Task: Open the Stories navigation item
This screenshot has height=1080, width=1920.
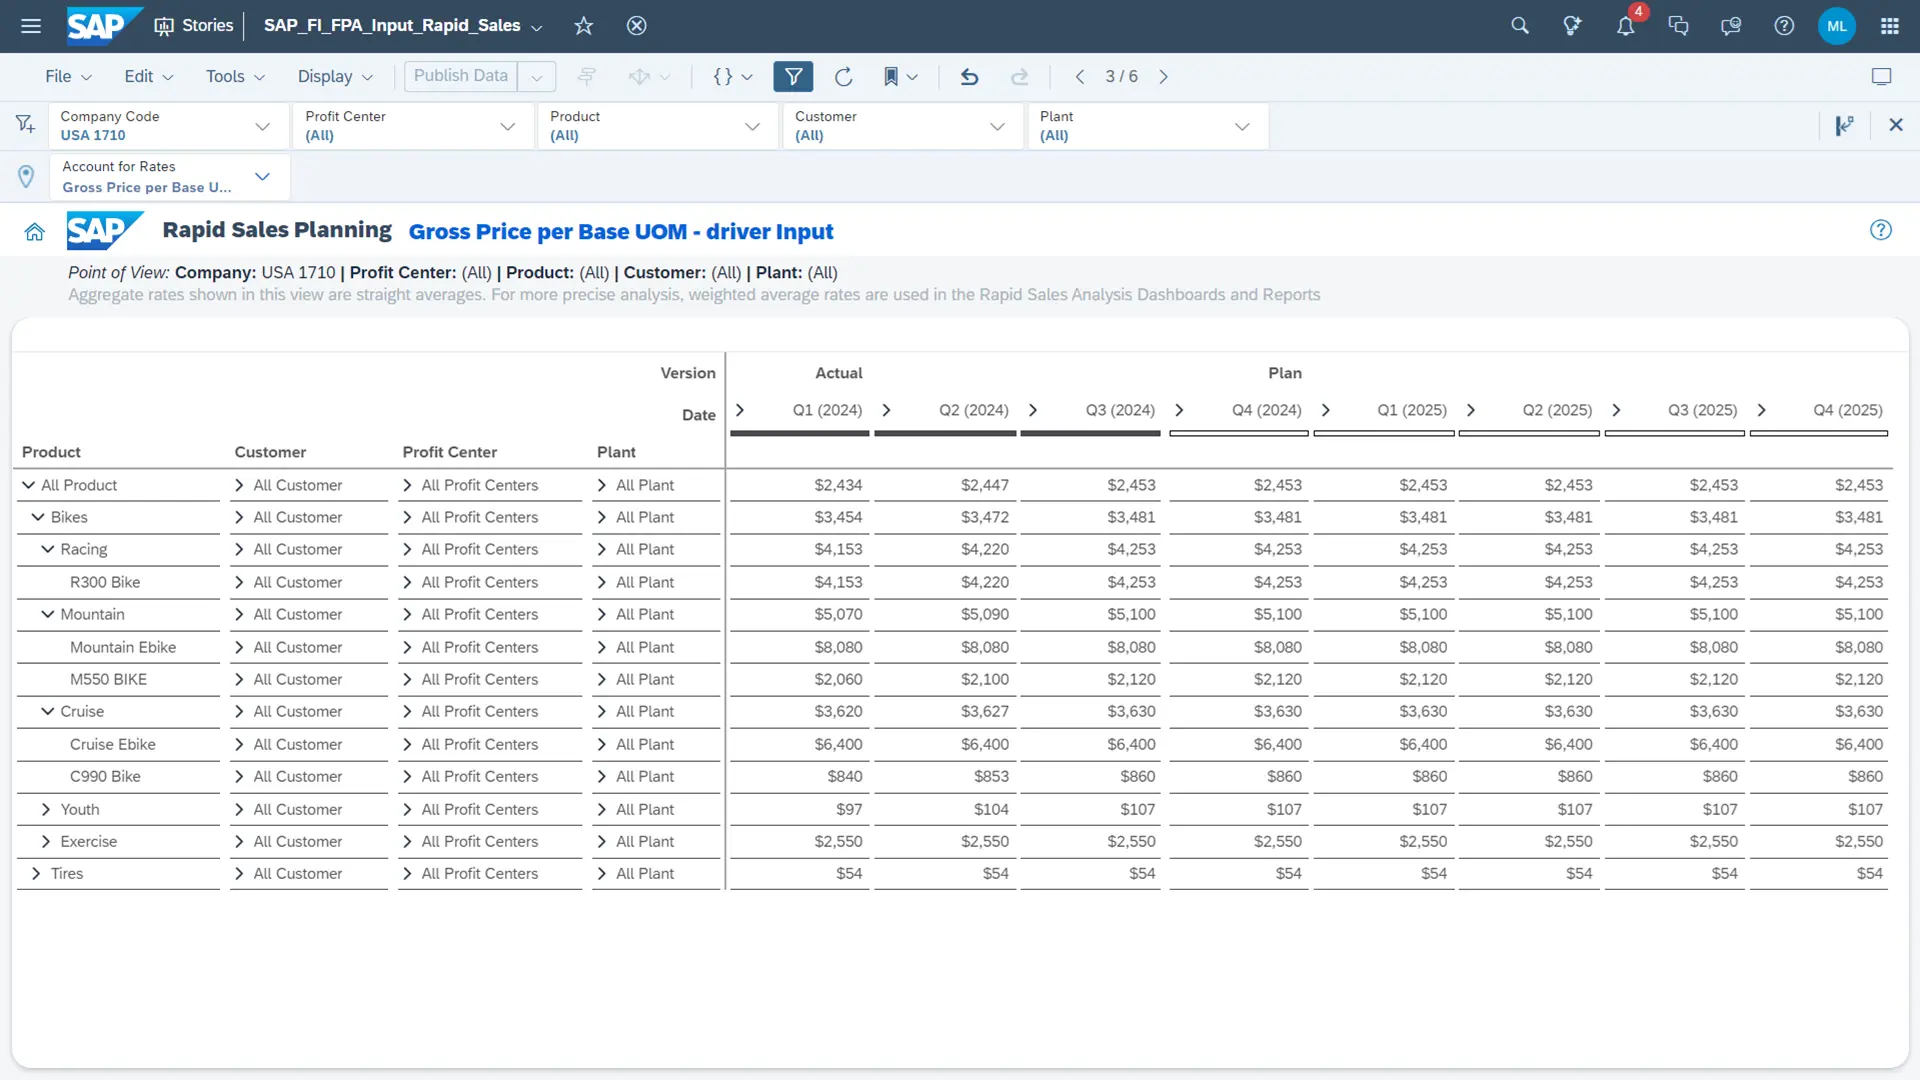Action: [x=194, y=26]
